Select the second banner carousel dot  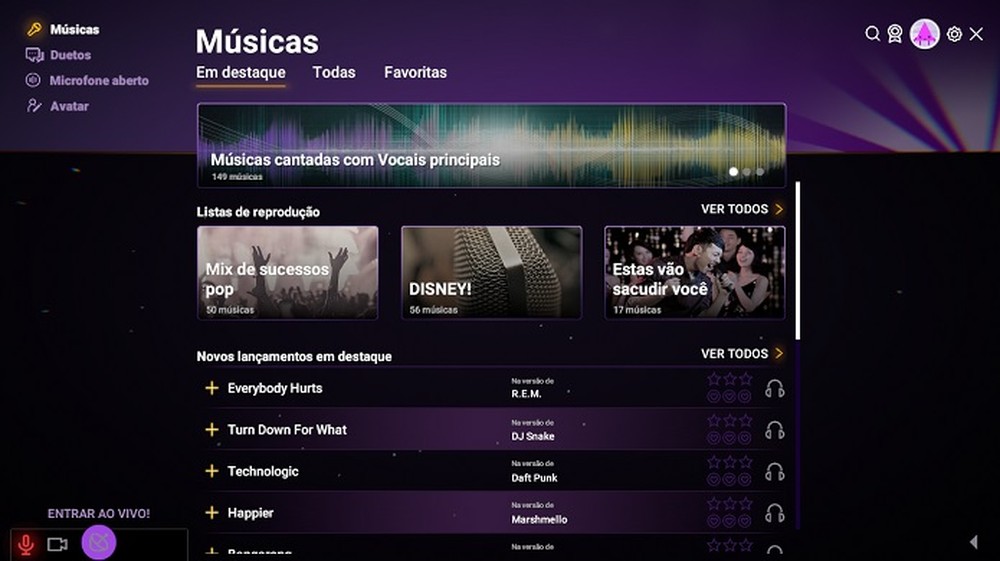(747, 171)
